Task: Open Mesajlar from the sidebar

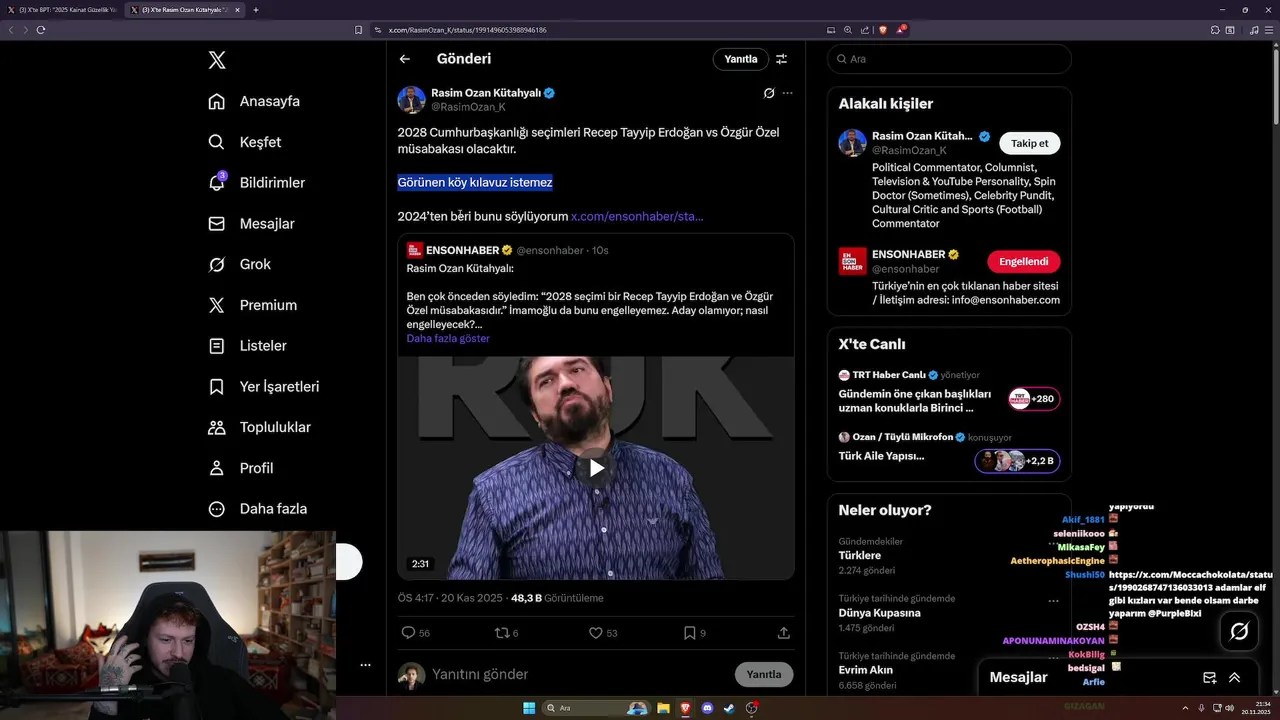Action: coord(251,224)
